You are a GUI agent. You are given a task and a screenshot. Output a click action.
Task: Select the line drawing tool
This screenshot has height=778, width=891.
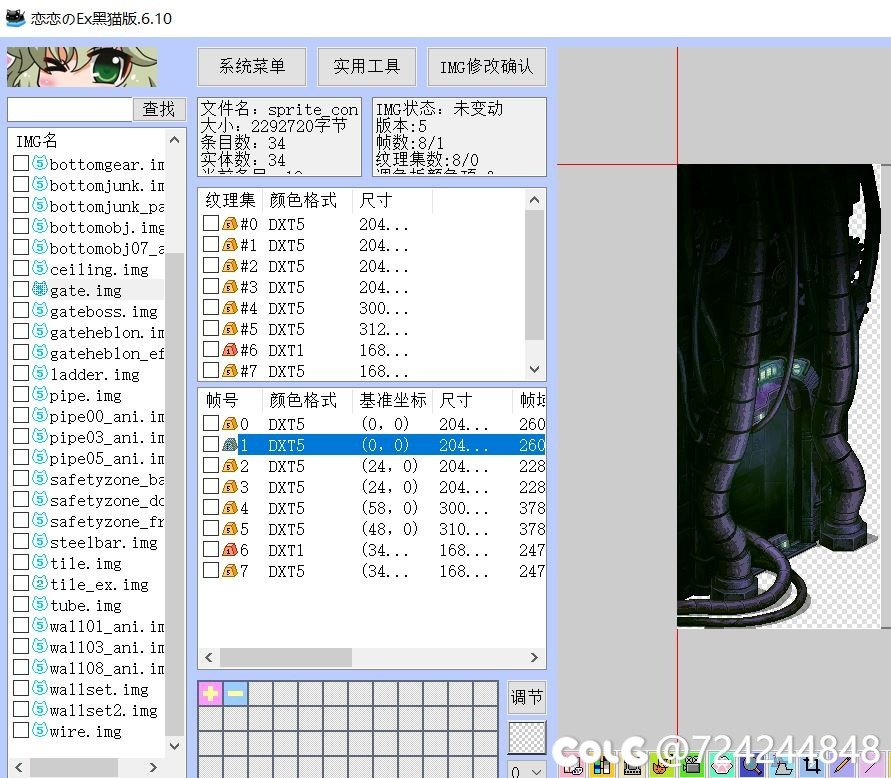(x=874, y=765)
